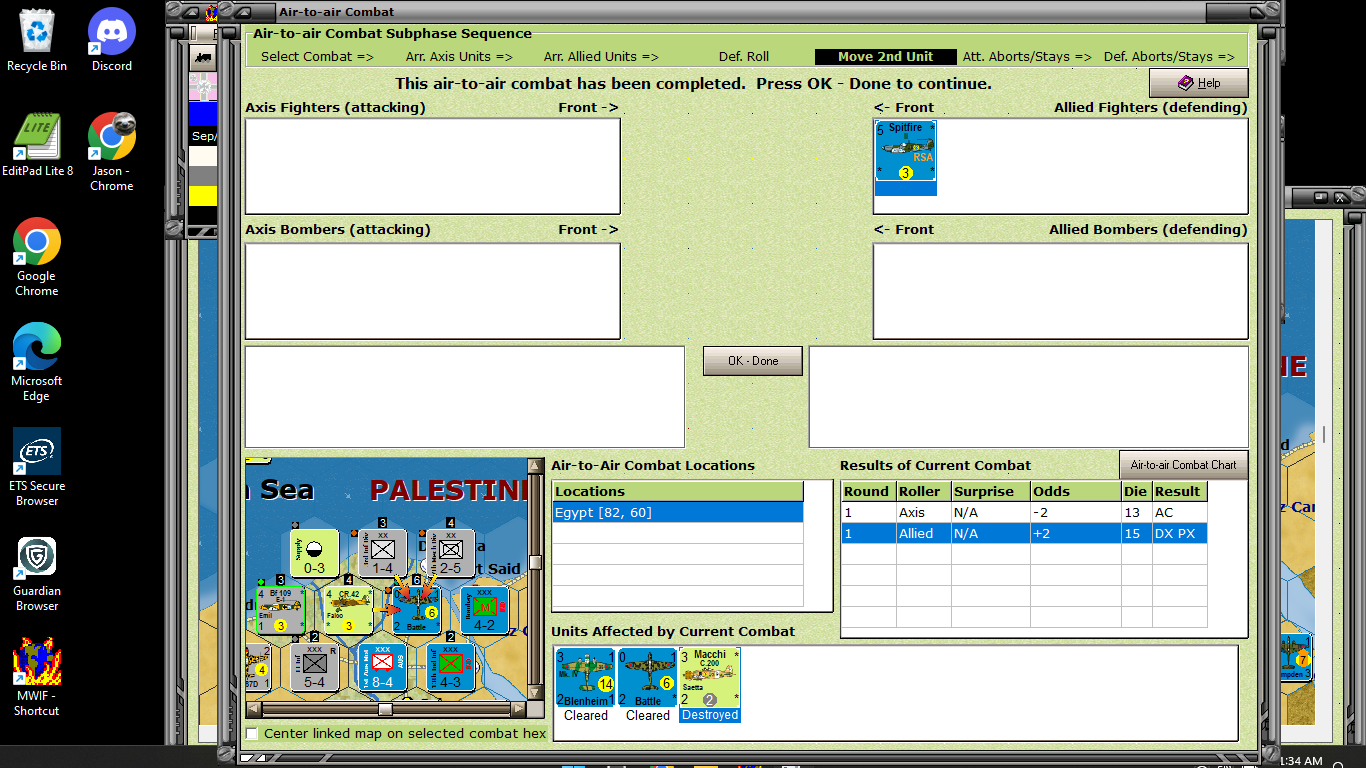
Task: Select the destroyed Macchi C.200 unit
Action: (710, 684)
